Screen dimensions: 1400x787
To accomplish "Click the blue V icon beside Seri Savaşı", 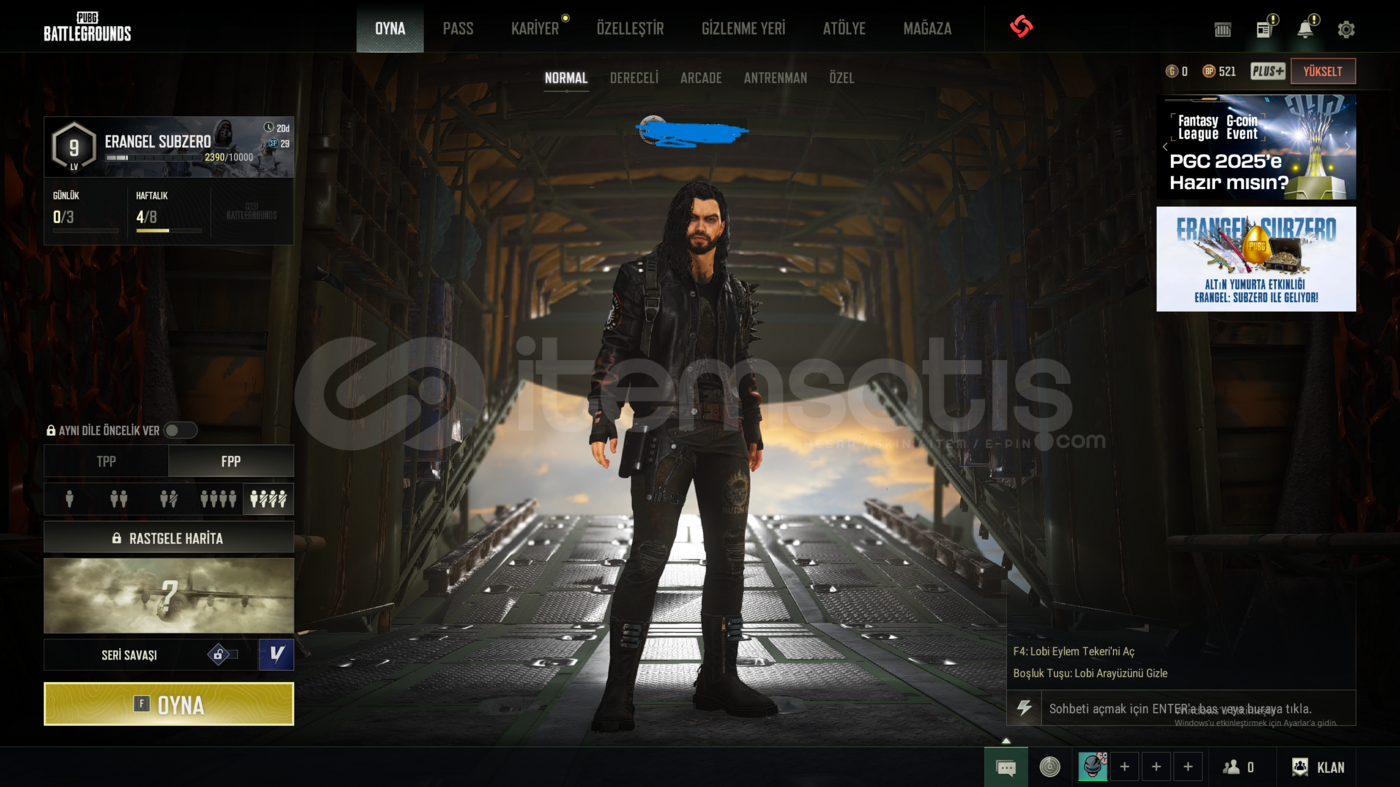I will click(x=276, y=655).
